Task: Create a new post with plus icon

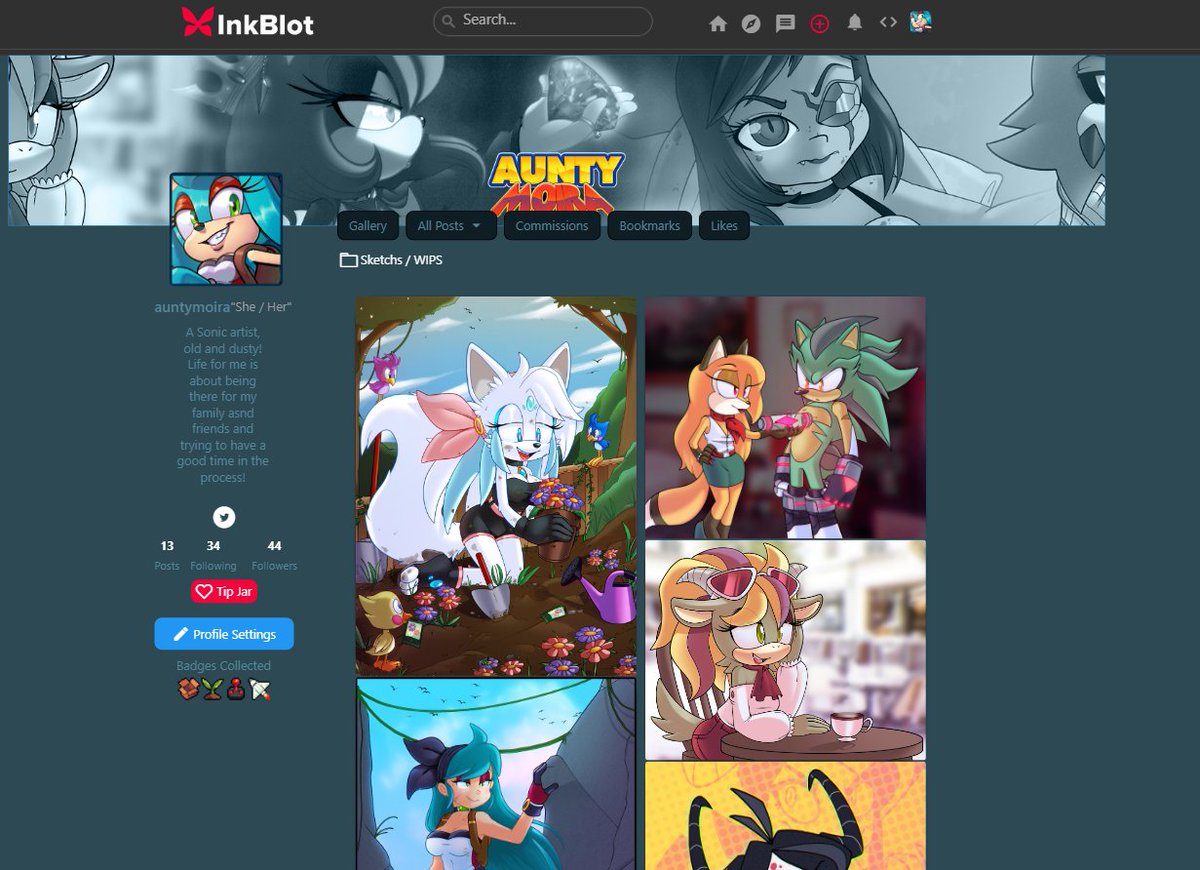Action: point(820,23)
